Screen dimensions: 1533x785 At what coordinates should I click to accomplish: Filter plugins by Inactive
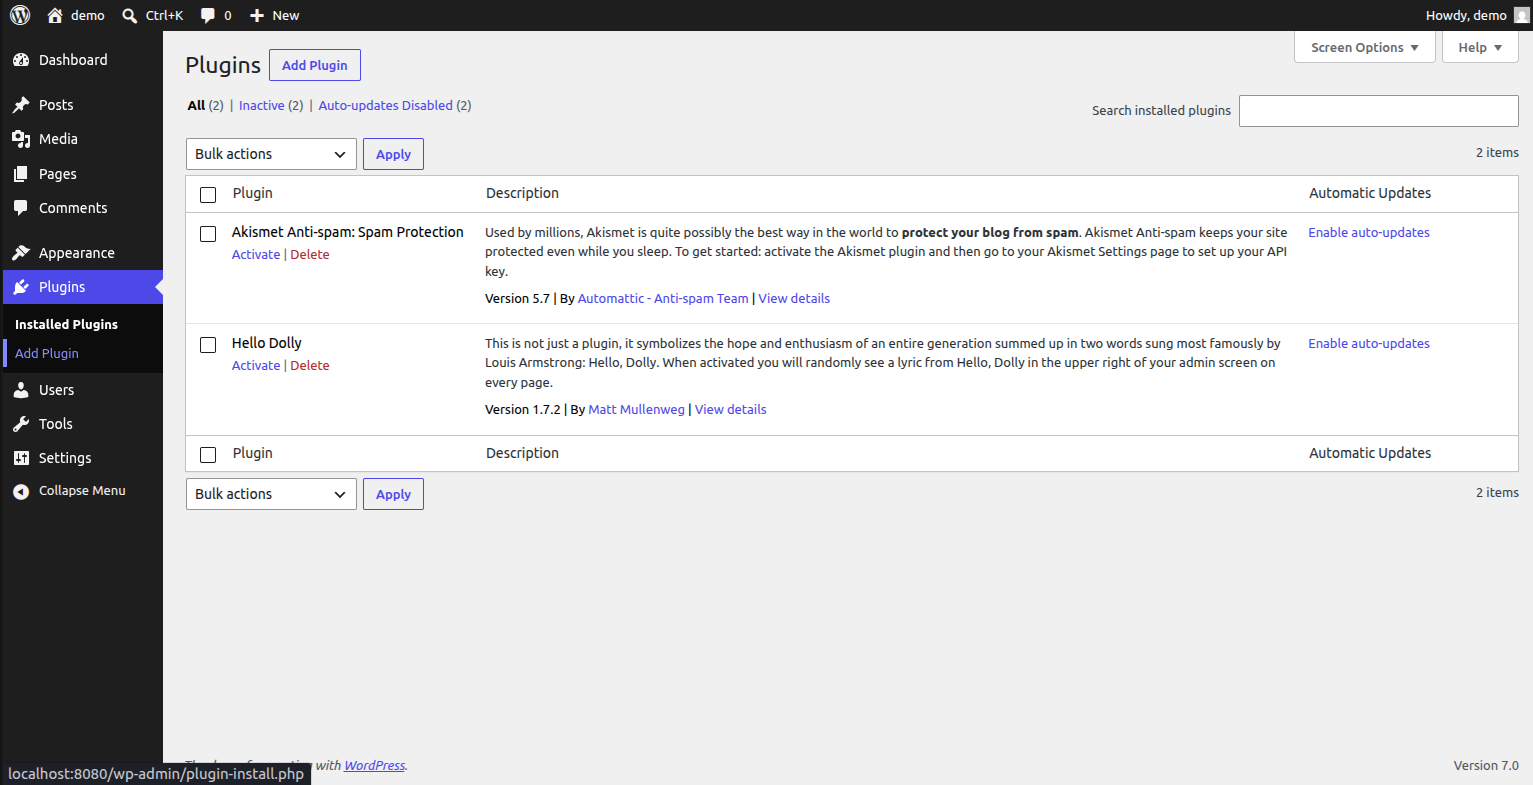click(x=262, y=105)
